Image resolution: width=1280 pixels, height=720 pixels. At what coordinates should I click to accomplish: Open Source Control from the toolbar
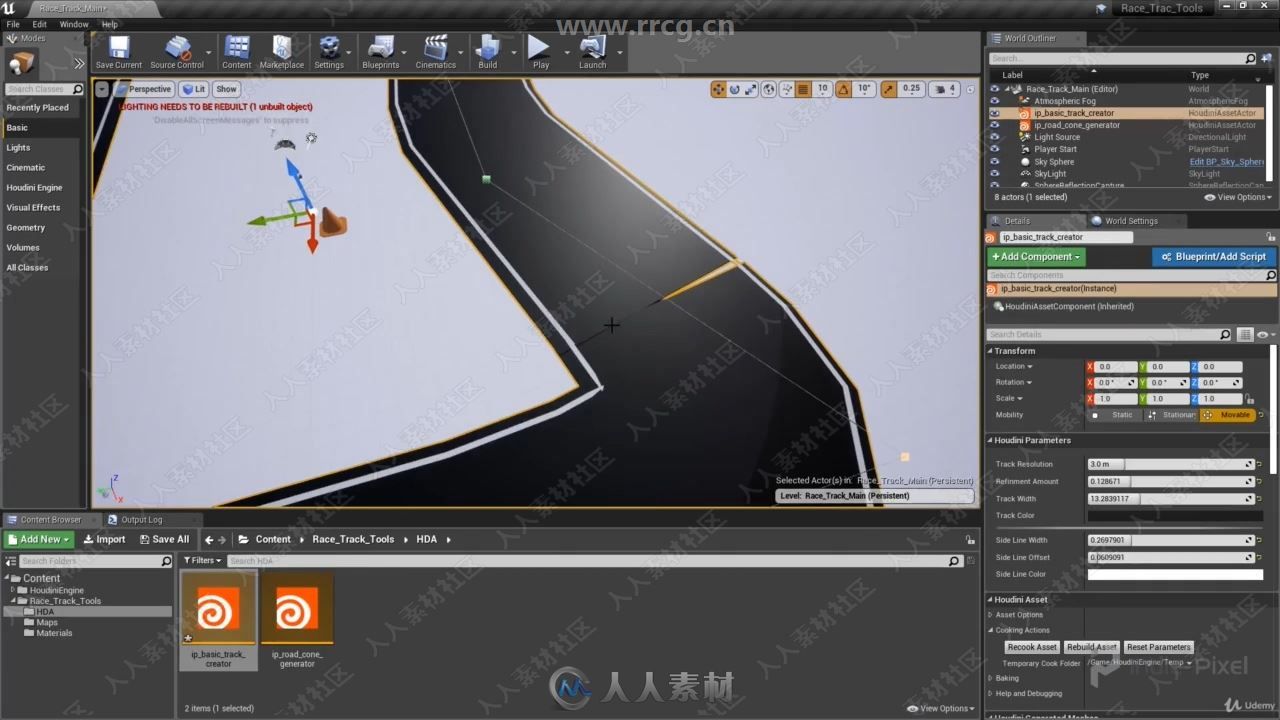[x=177, y=52]
